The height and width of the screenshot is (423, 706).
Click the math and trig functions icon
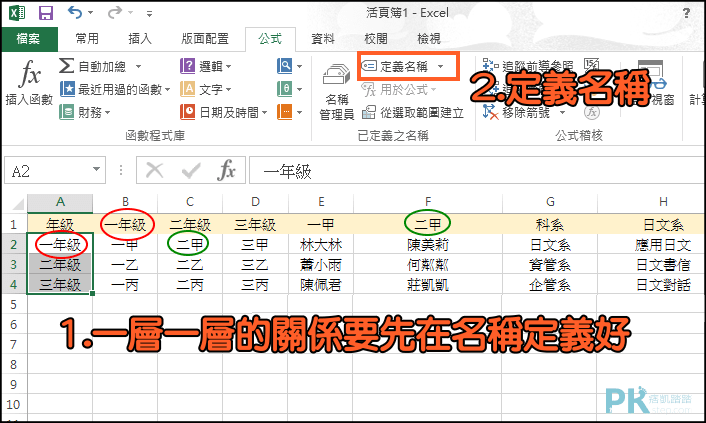tap(285, 89)
